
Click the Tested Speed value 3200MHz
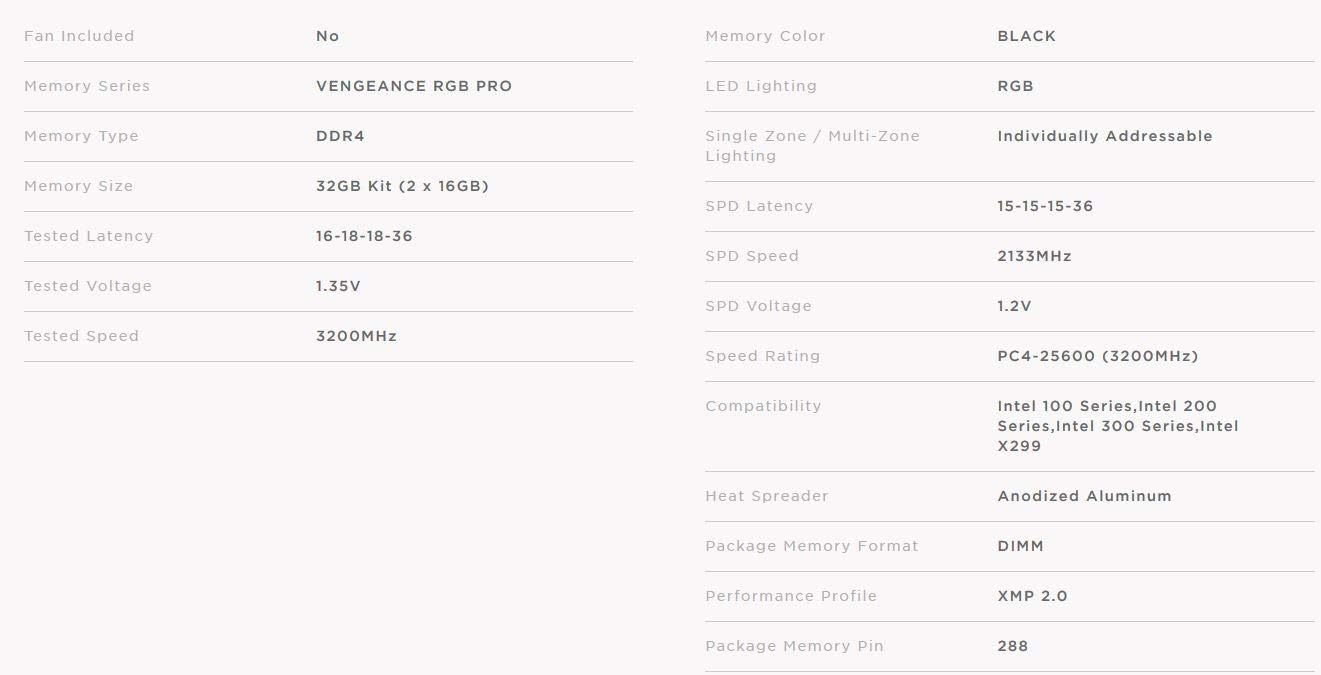point(356,336)
